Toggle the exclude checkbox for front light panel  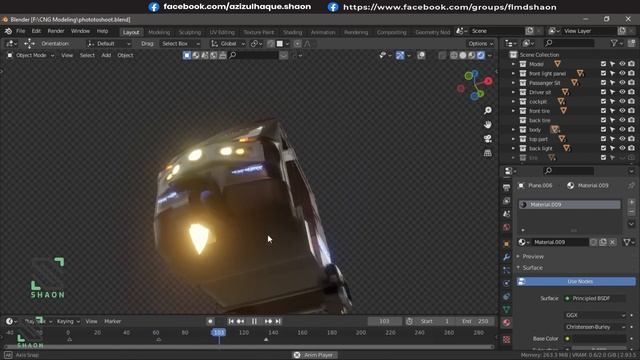click(x=603, y=73)
